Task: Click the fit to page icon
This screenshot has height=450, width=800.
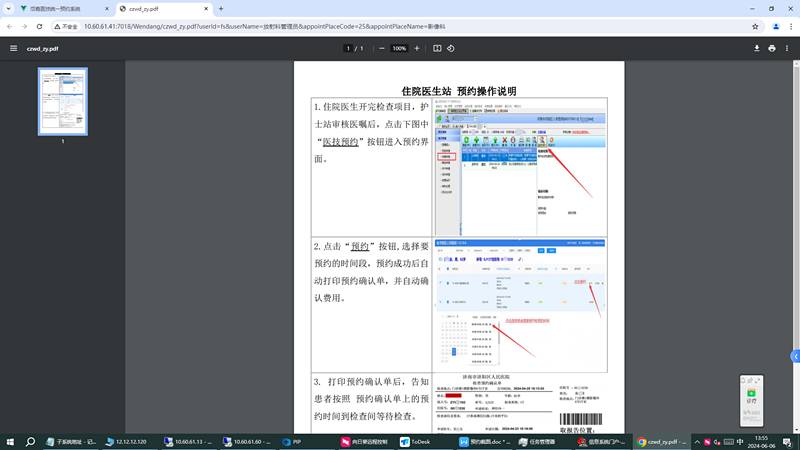Action: pyautogui.click(x=437, y=48)
